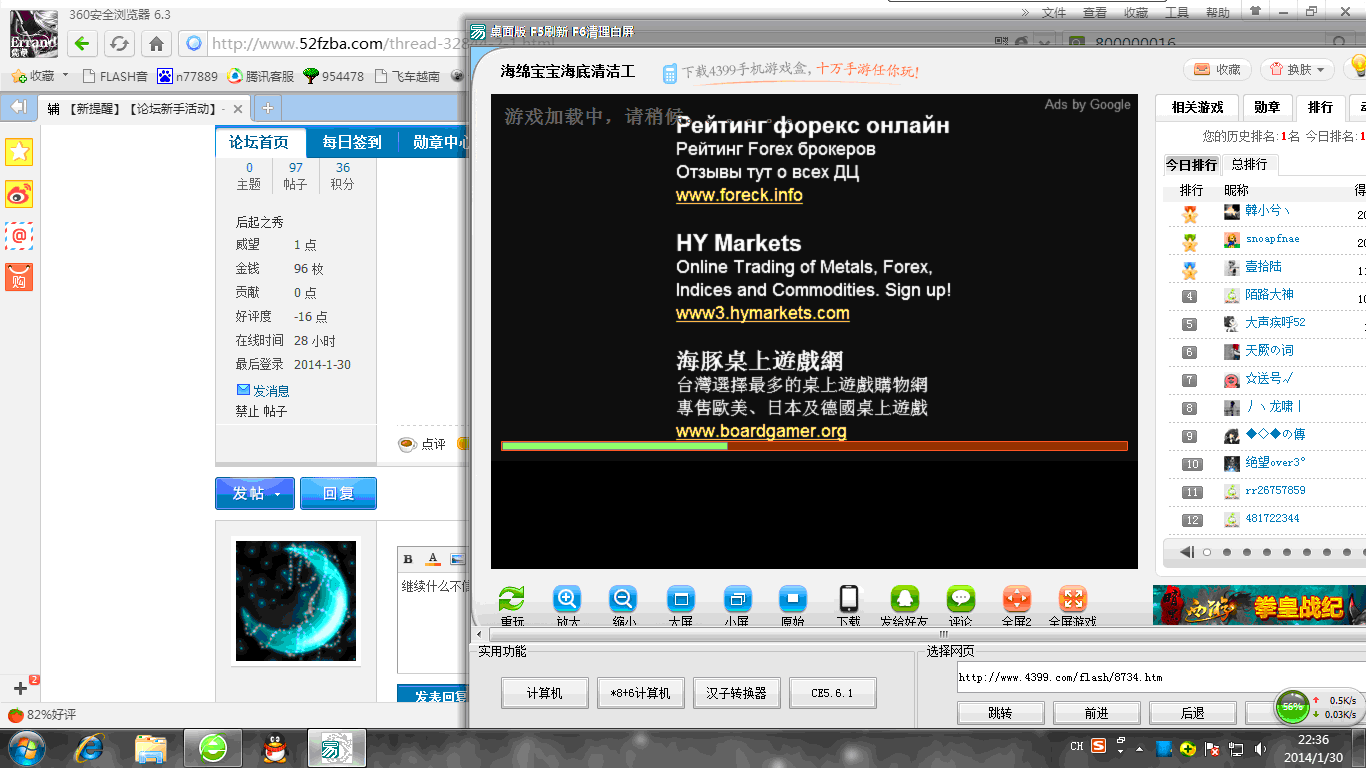This screenshot has height=768, width=1366.
Task: Click the game loading progress bar
Action: pyautogui.click(x=814, y=446)
